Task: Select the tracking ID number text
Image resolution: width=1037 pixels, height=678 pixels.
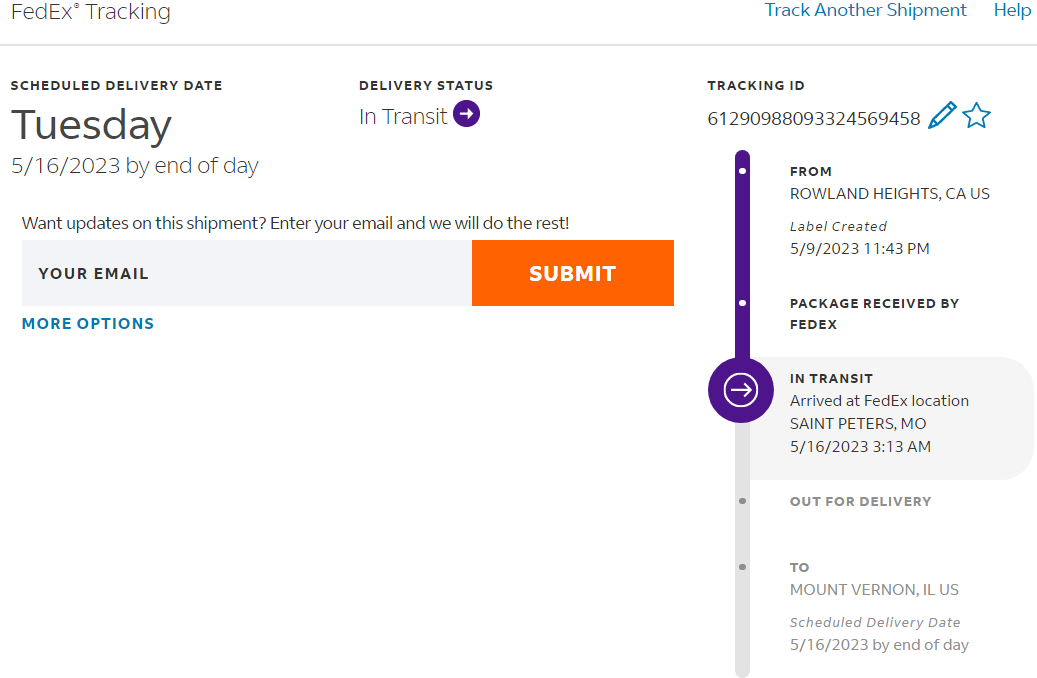Action: (x=813, y=119)
